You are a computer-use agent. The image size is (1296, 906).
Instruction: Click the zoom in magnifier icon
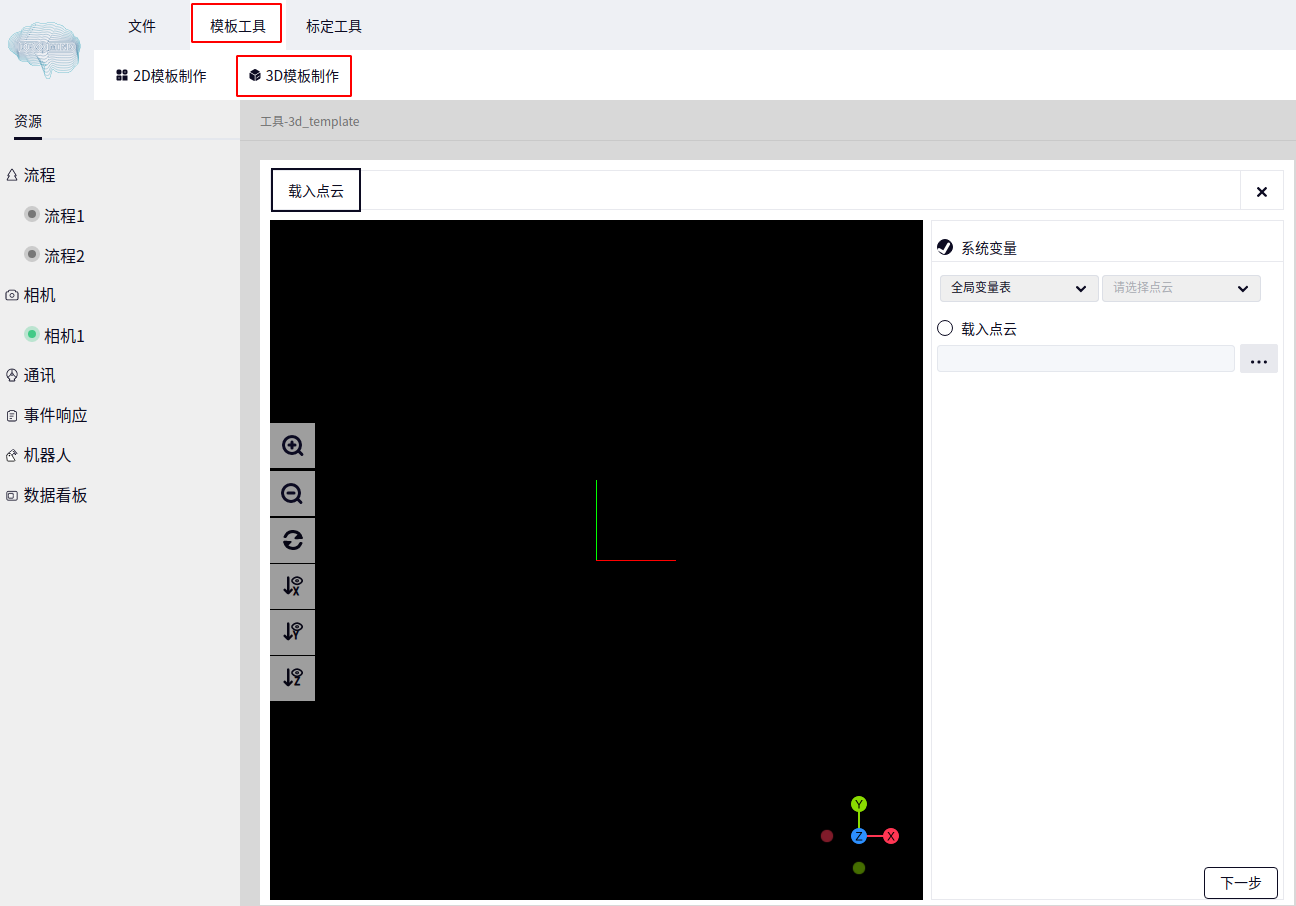tap(292, 446)
